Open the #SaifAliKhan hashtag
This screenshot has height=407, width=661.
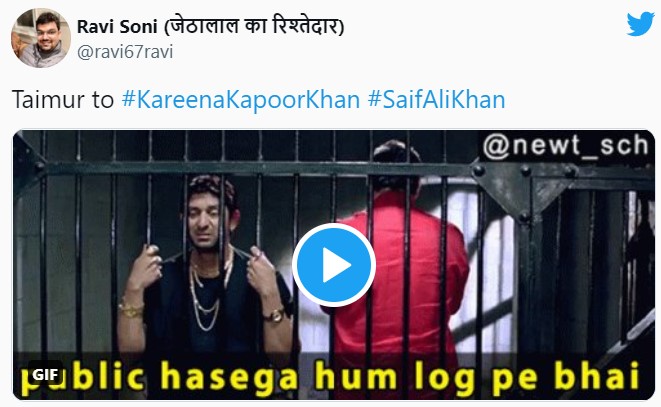click(436, 100)
